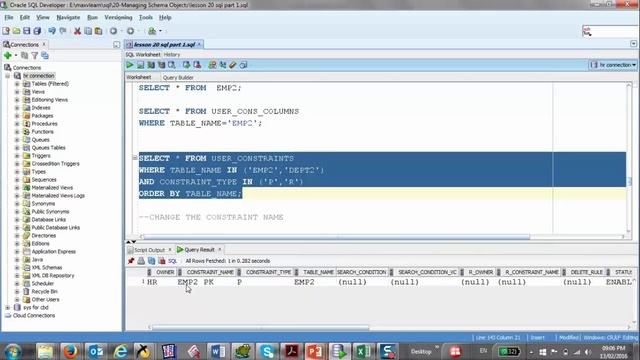The width and height of the screenshot is (640, 360).
Task: Click the Open file folder icon
Action: click(16, 31)
